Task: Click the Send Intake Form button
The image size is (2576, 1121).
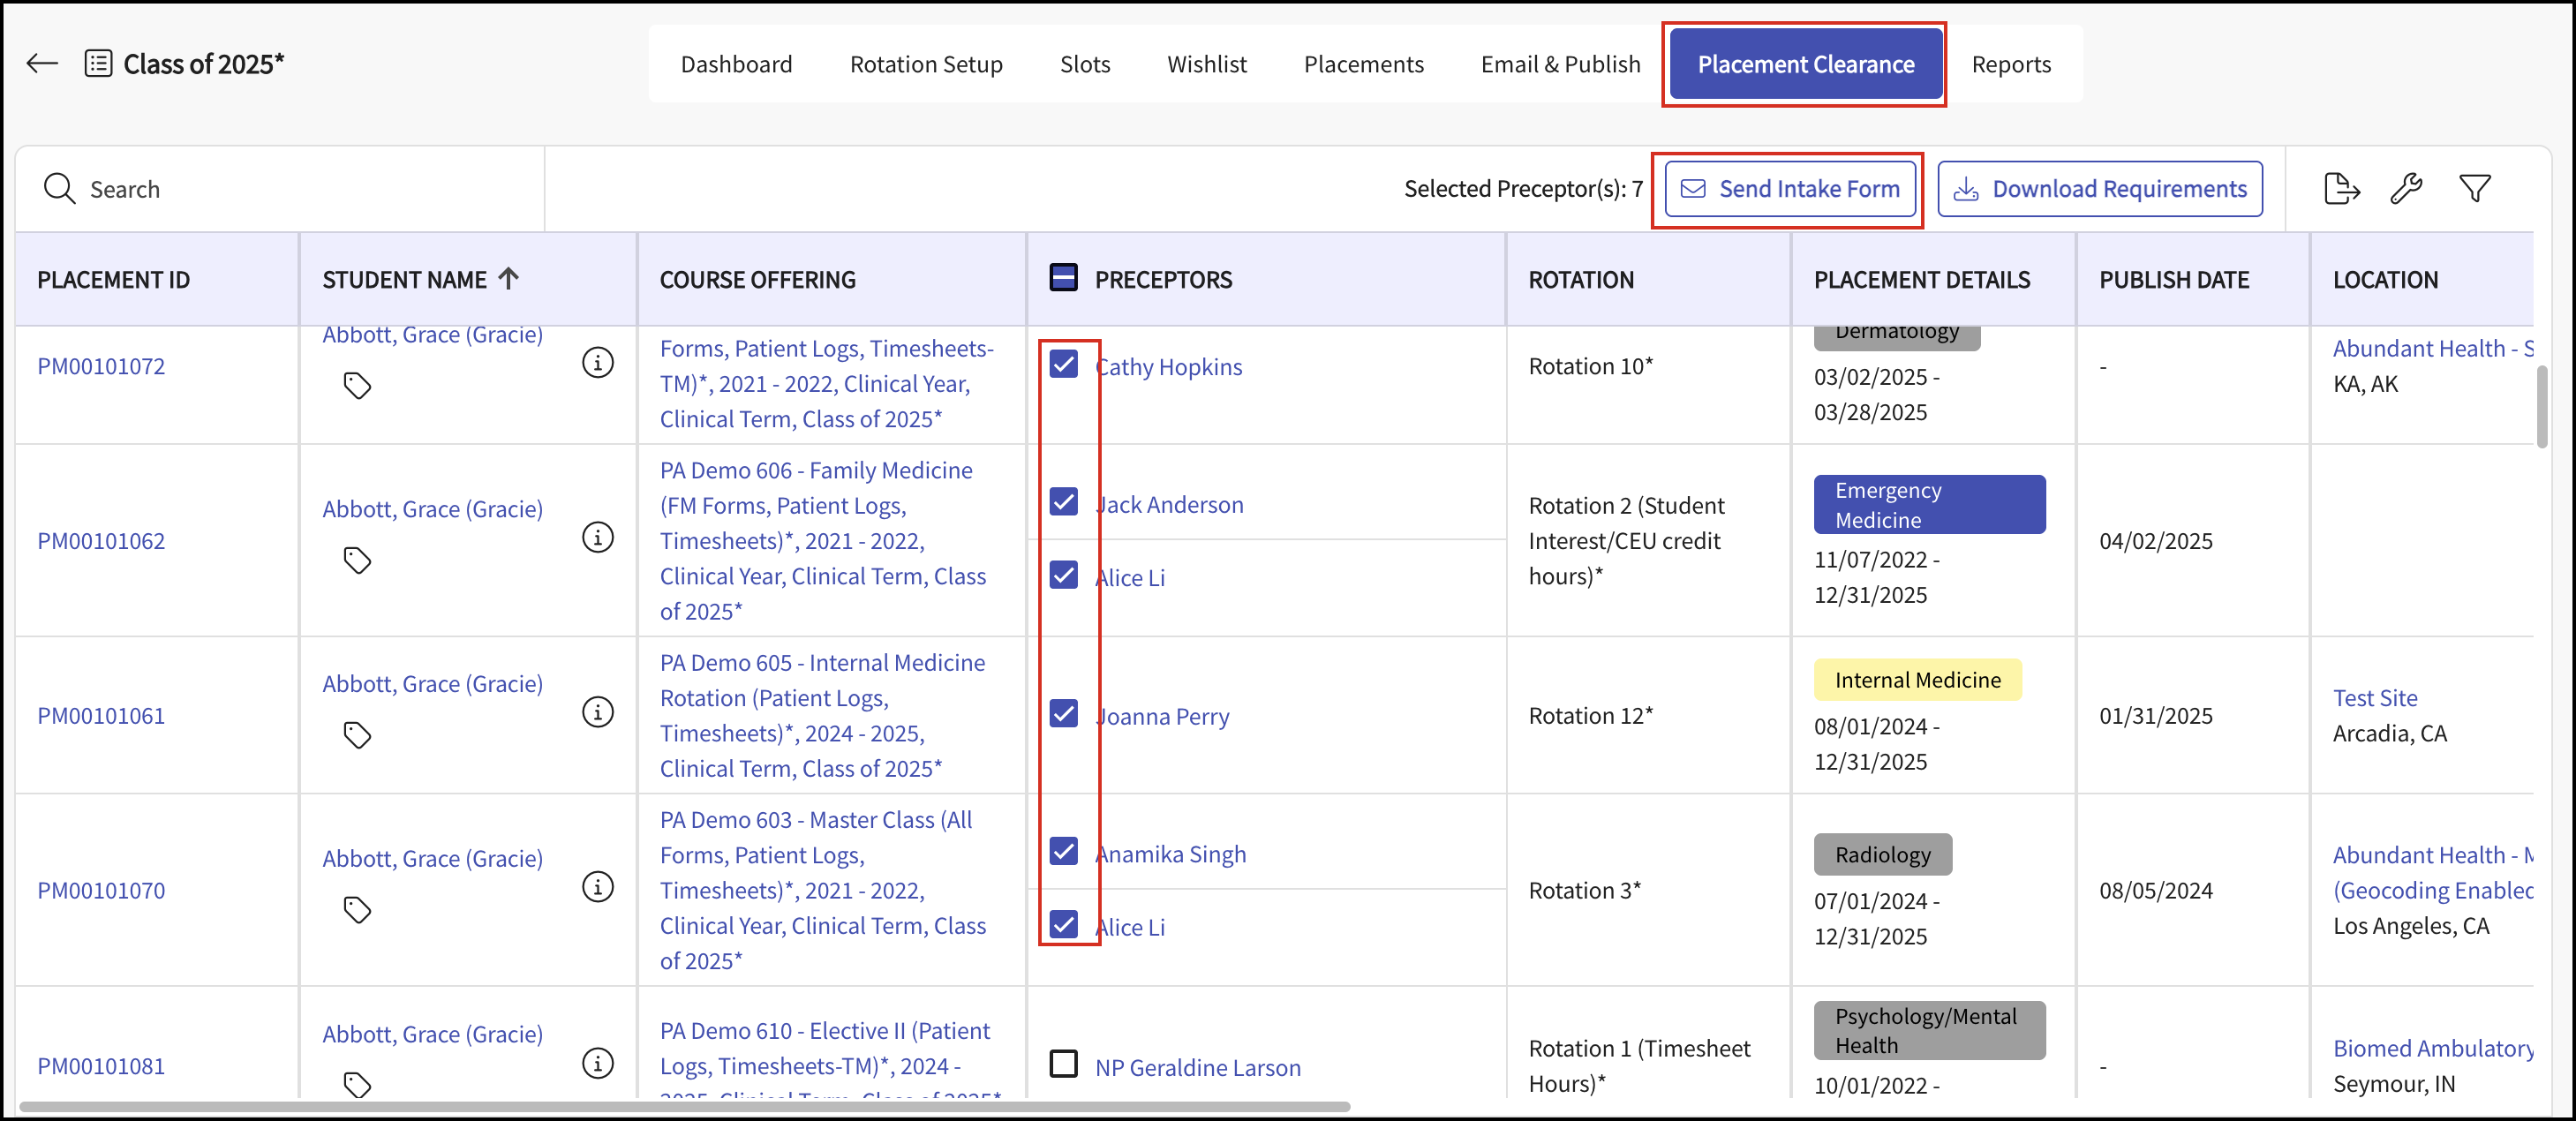Action: click(1789, 189)
